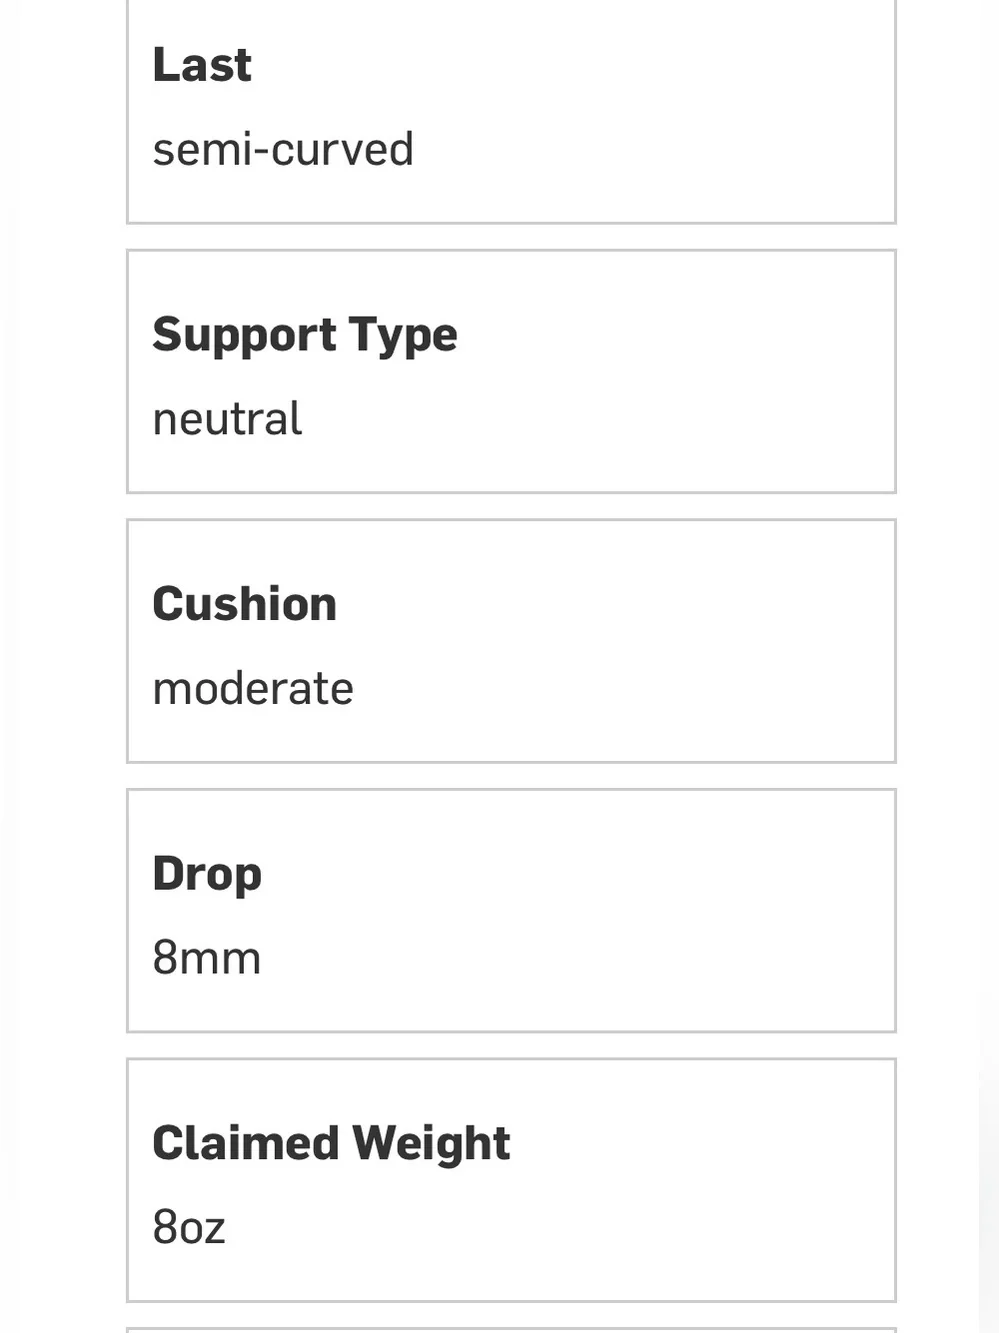999x1333 pixels.
Task: Click the "Last" spec heading
Action: 202,65
